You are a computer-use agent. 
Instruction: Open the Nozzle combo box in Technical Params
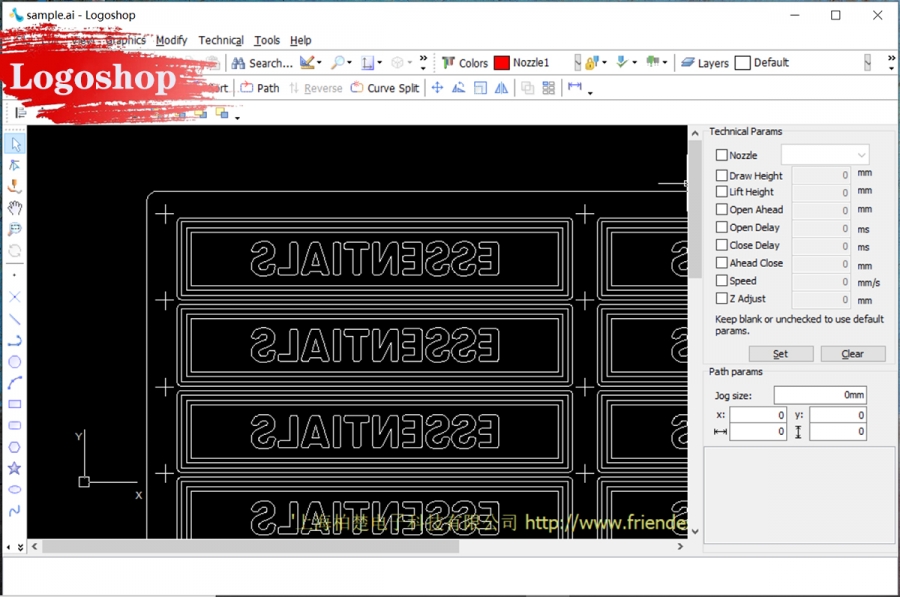tap(825, 155)
